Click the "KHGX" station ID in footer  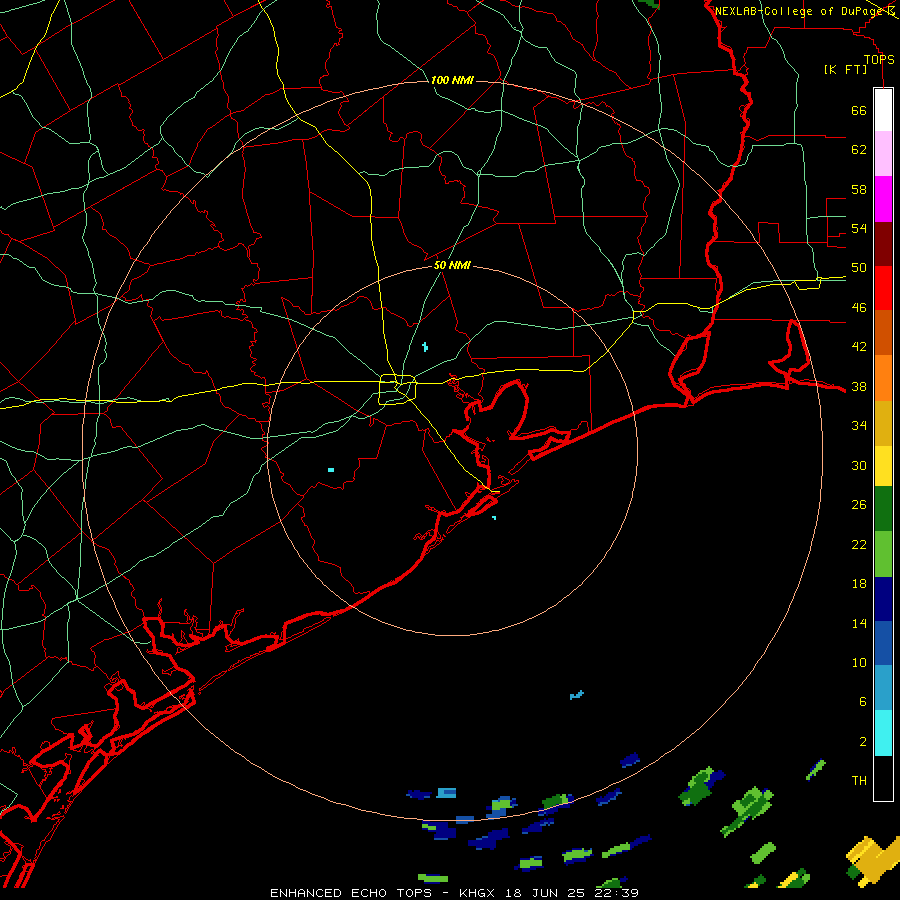479,893
